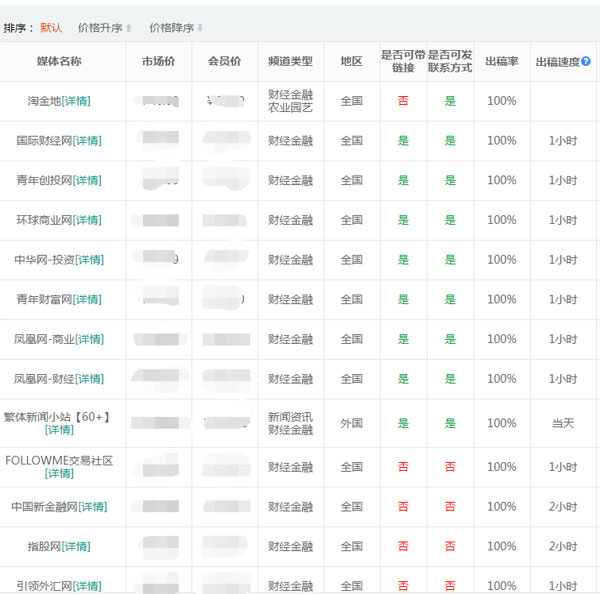Click 全国 region for 青年创投网
This screenshot has height=594, width=600.
point(352,180)
